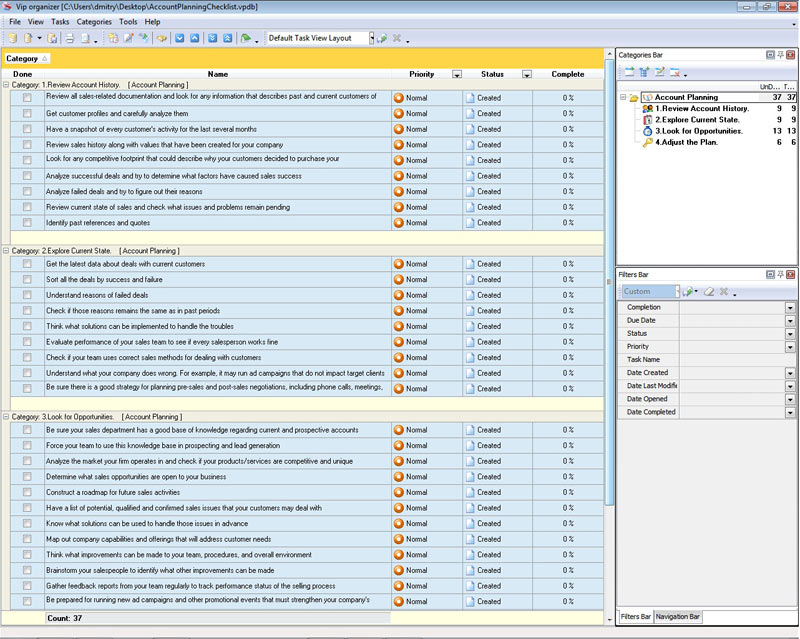Switch to the Navigation Bar tab
The width and height of the screenshot is (800, 639).
679,617
